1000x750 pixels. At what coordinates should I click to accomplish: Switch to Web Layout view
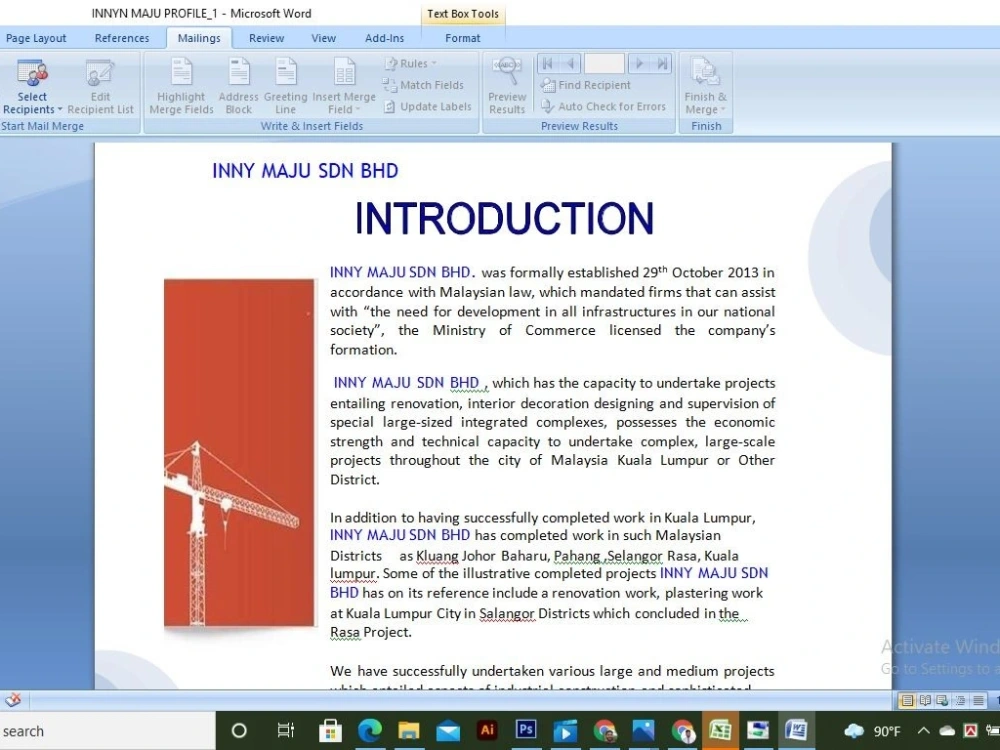coord(942,701)
